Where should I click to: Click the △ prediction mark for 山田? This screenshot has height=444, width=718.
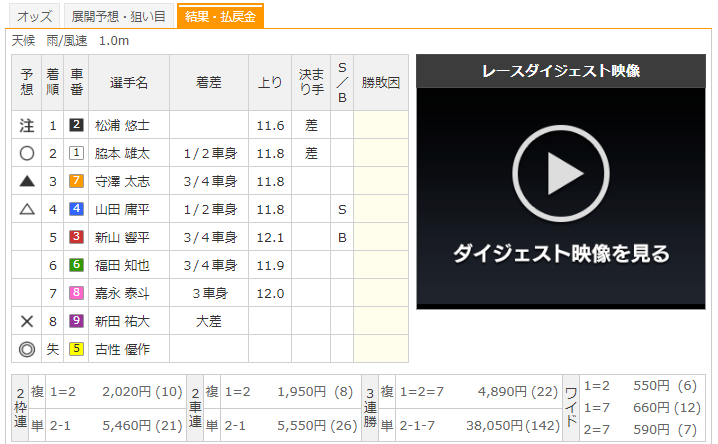click(x=27, y=210)
